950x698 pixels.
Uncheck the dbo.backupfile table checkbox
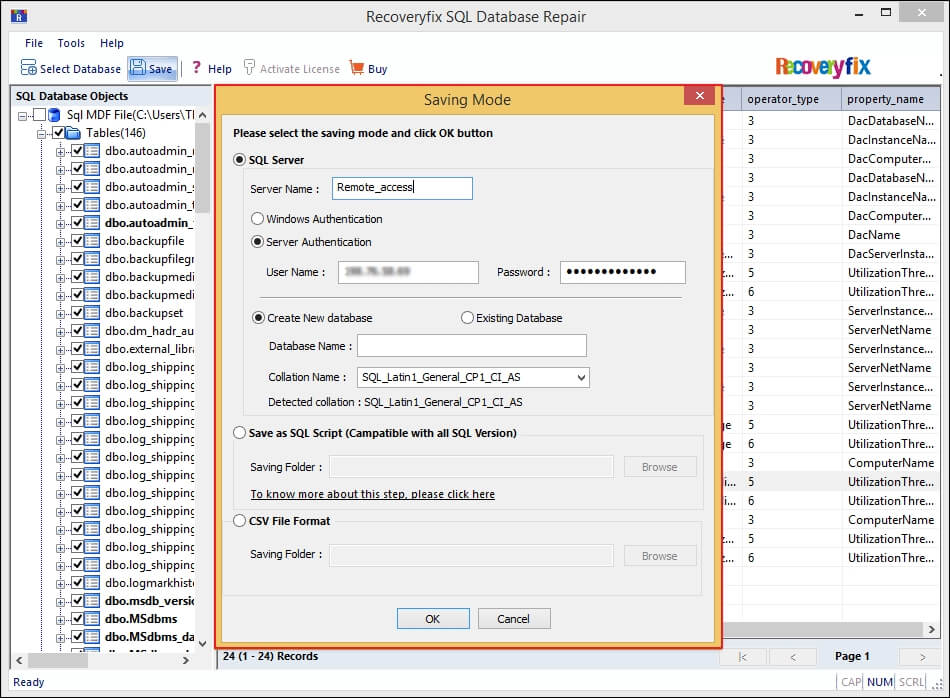coord(78,241)
